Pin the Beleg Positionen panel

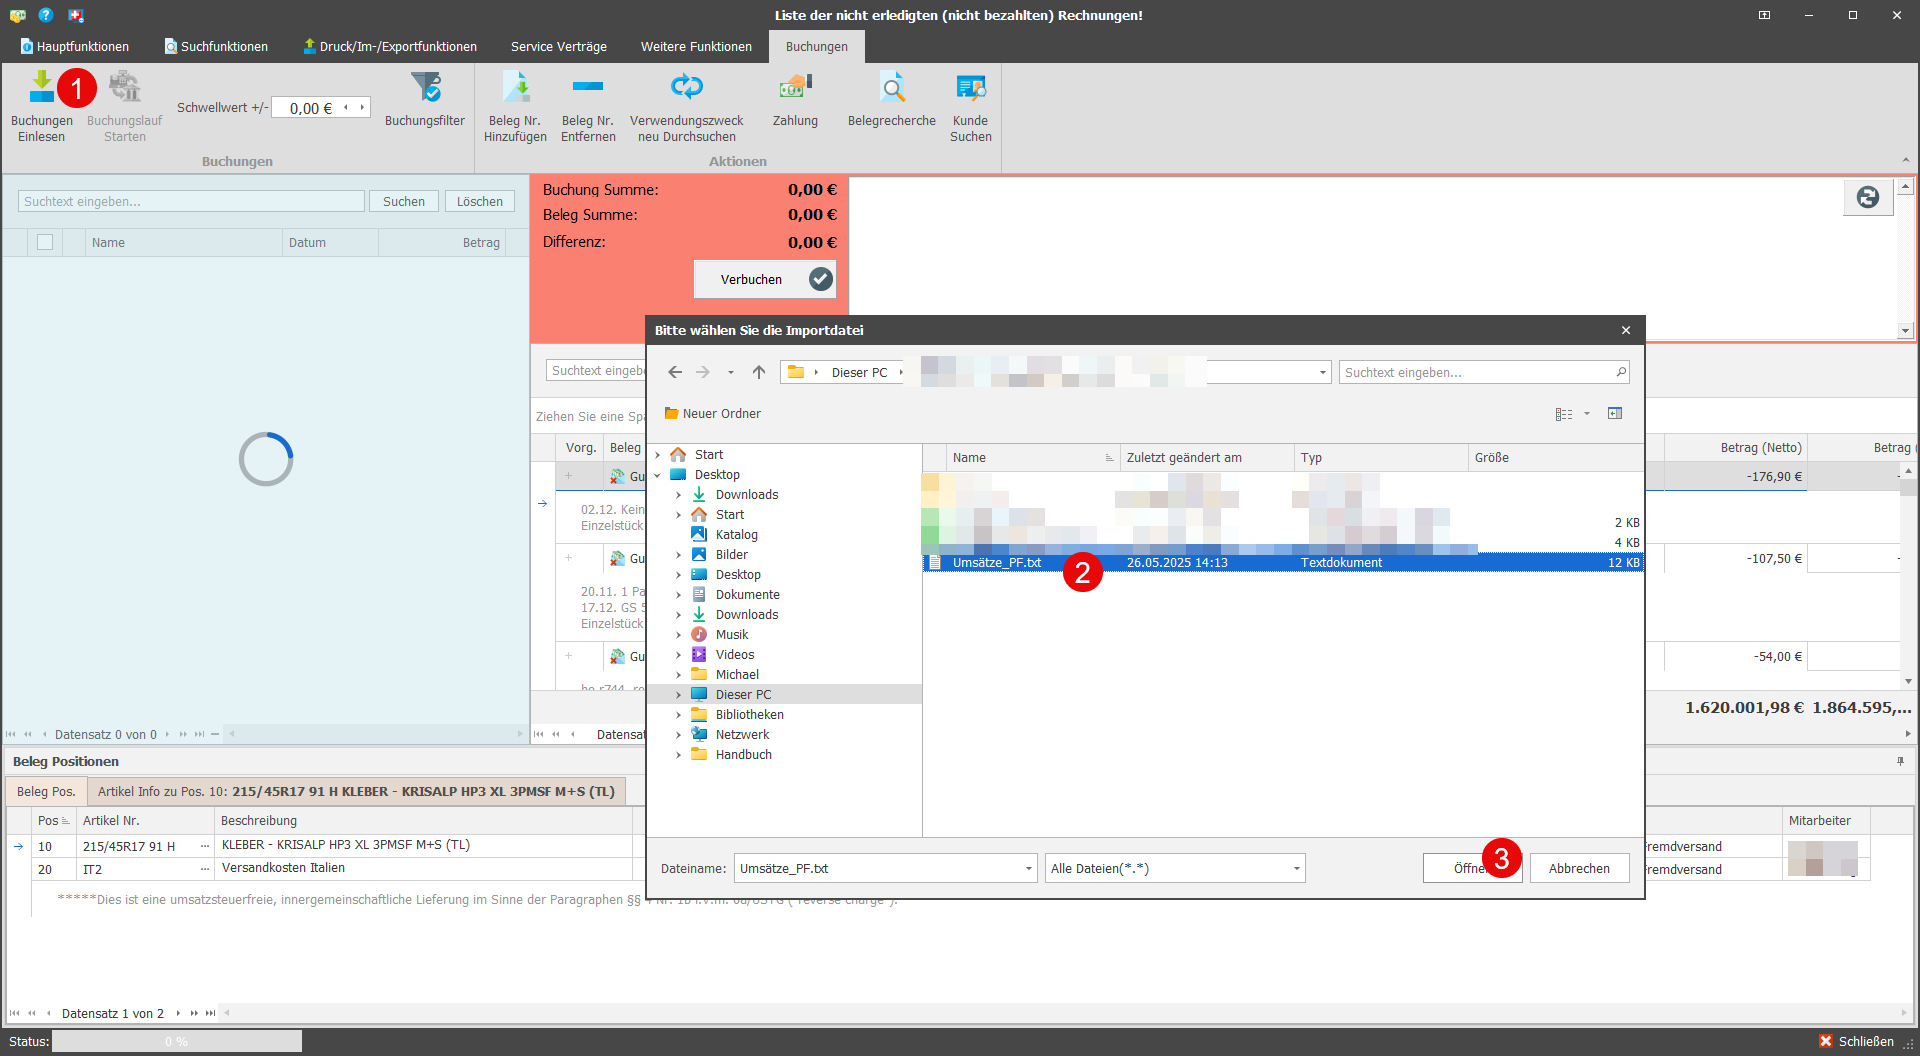[1900, 761]
